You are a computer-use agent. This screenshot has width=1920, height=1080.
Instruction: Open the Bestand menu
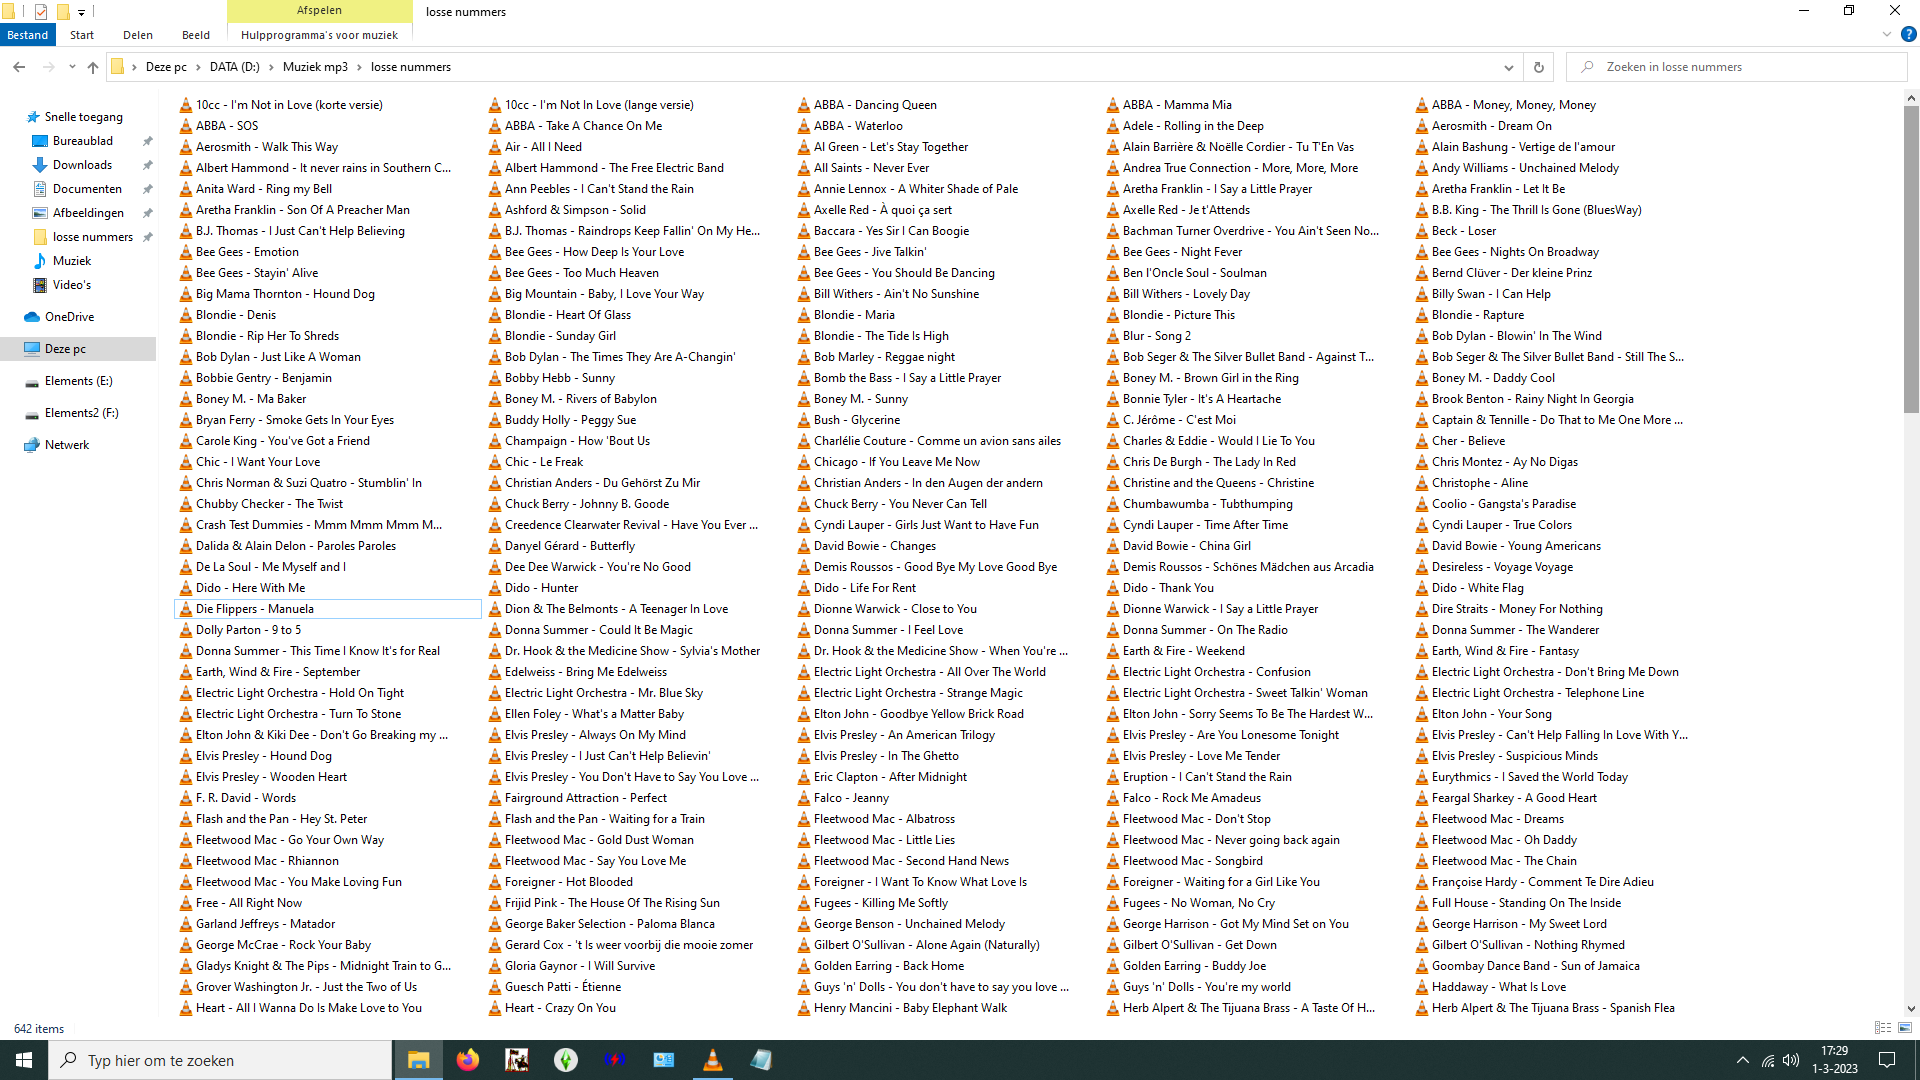coord(28,35)
